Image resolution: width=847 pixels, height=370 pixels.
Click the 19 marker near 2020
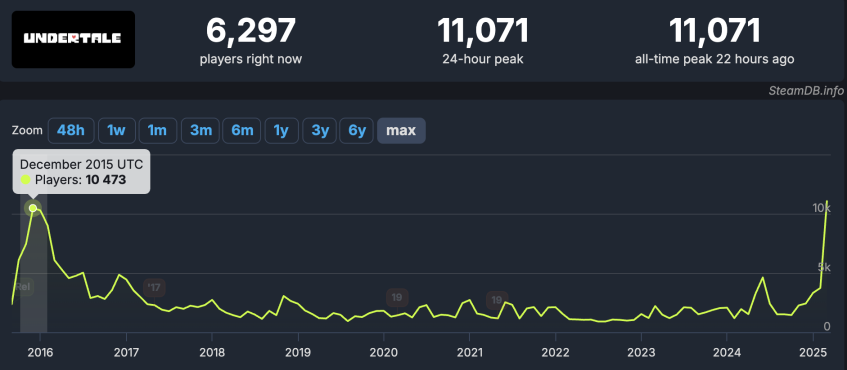coord(397,298)
